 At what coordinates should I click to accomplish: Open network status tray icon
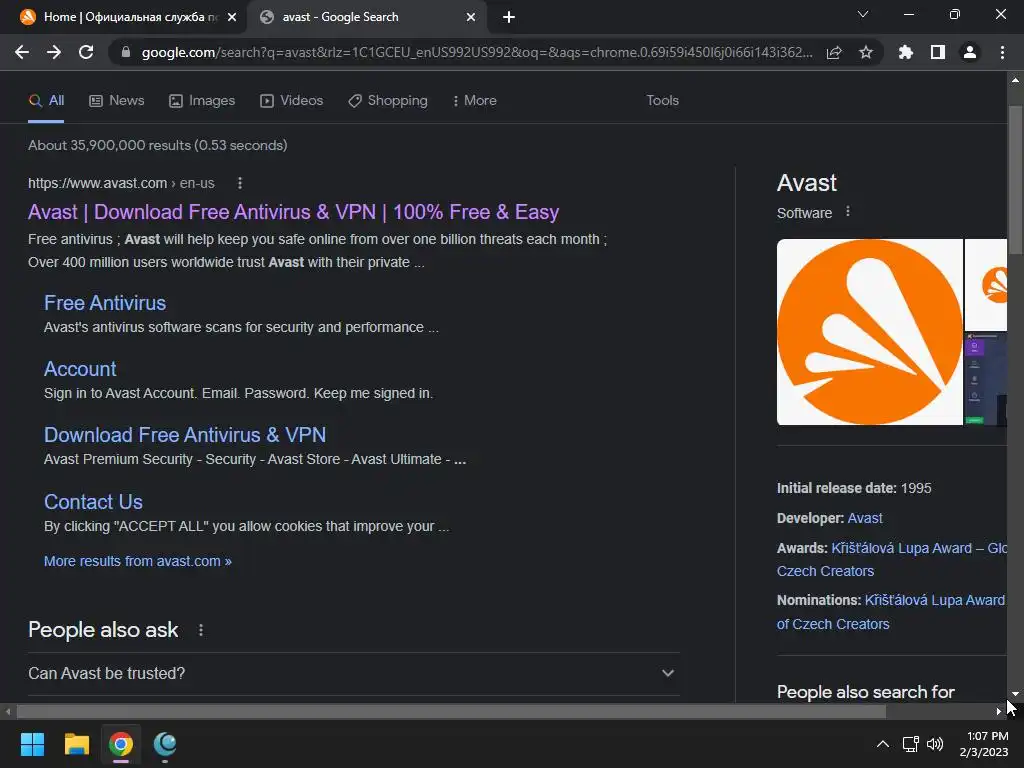(910, 744)
